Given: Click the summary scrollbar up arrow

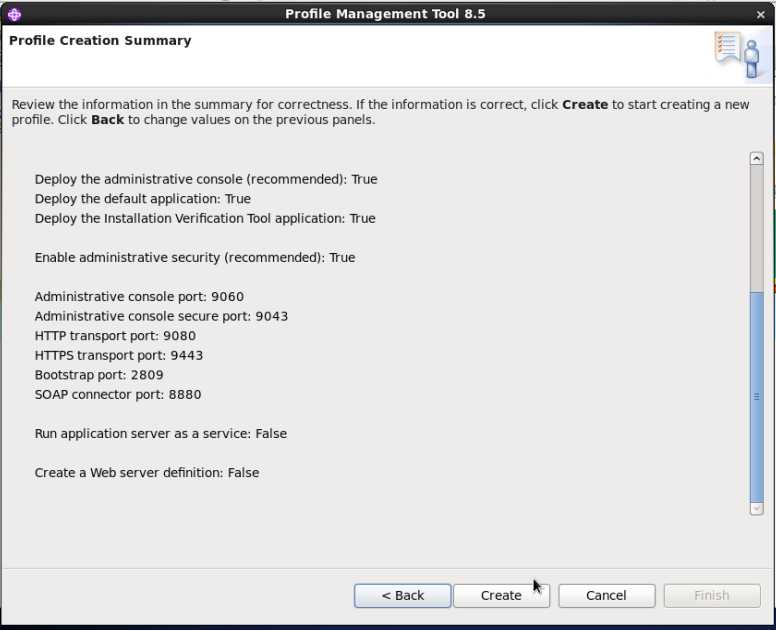Looking at the screenshot, I should (756, 159).
